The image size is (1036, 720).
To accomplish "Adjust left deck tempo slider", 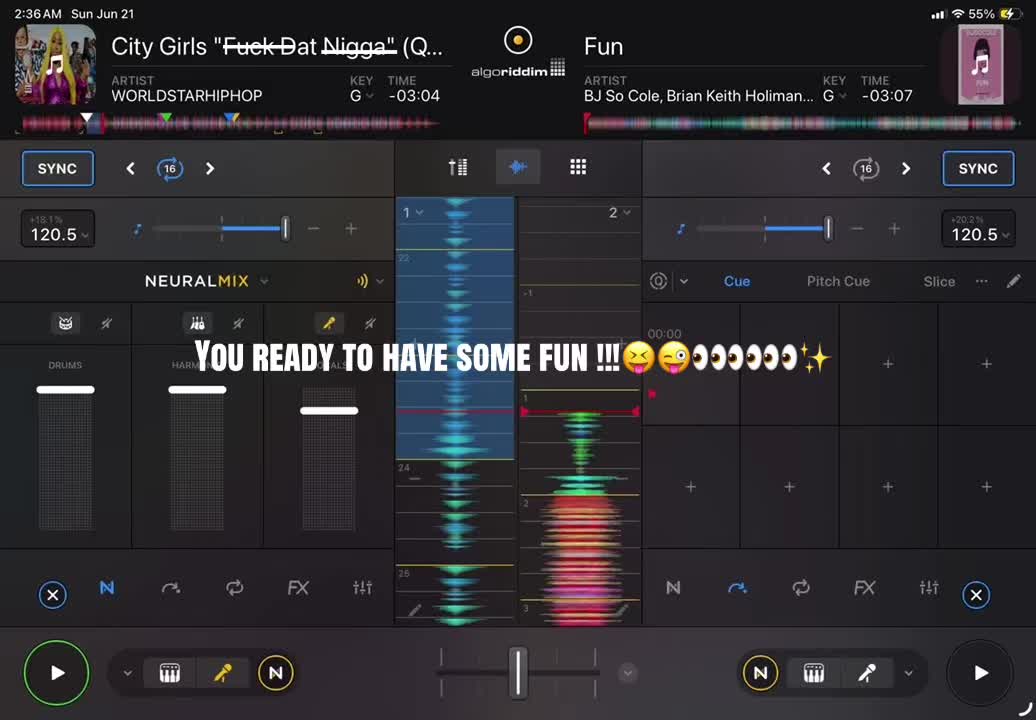I will (x=285, y=229).
